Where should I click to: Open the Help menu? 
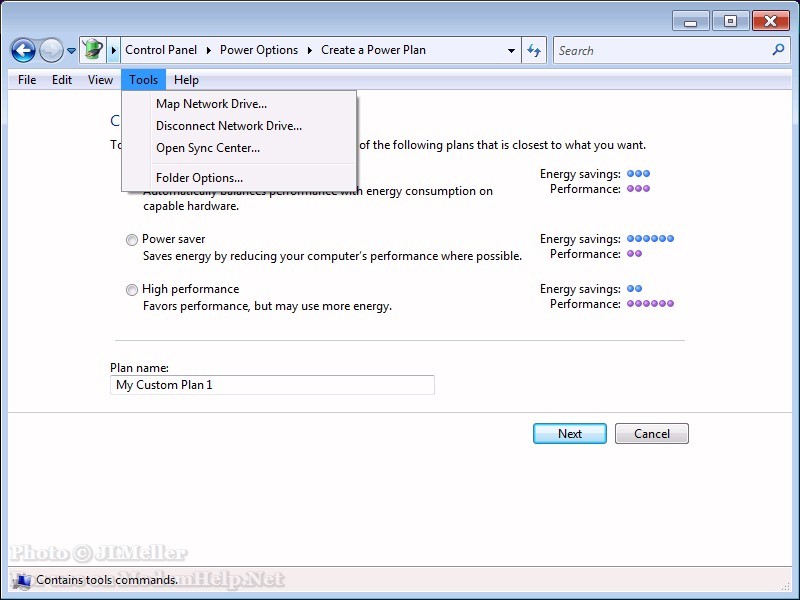[186, 80]
